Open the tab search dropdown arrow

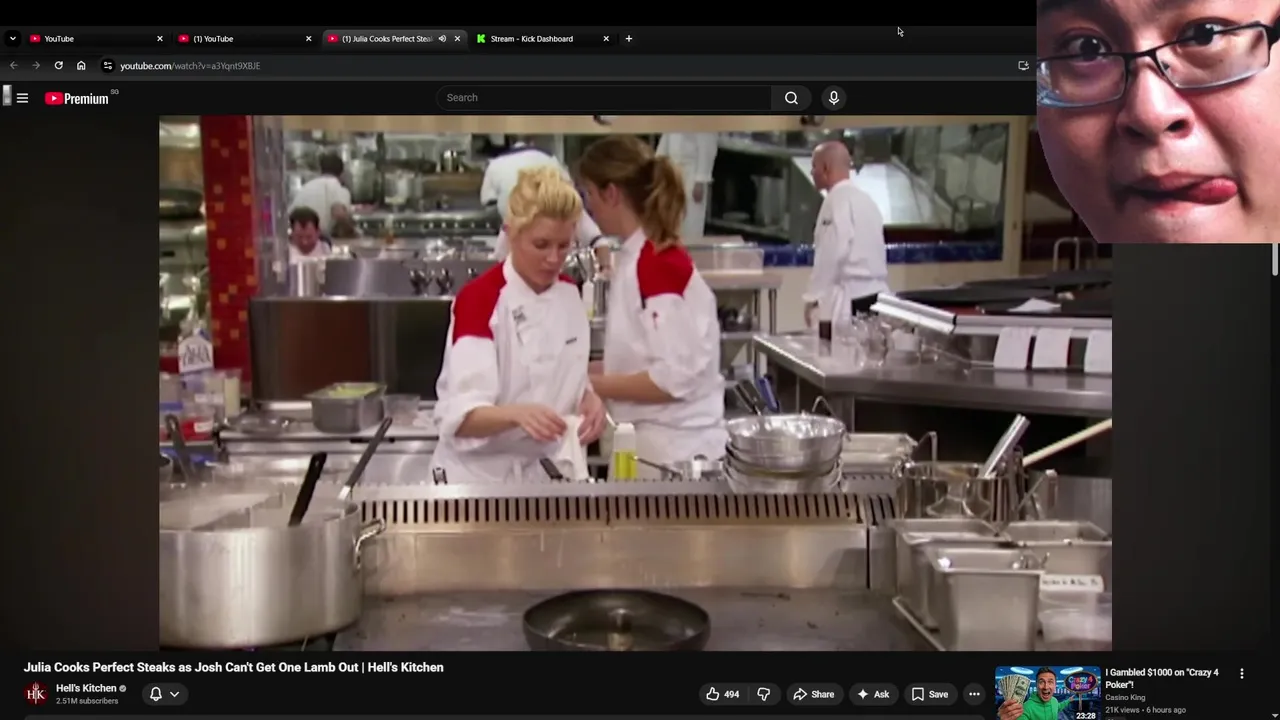click(12, 38)
